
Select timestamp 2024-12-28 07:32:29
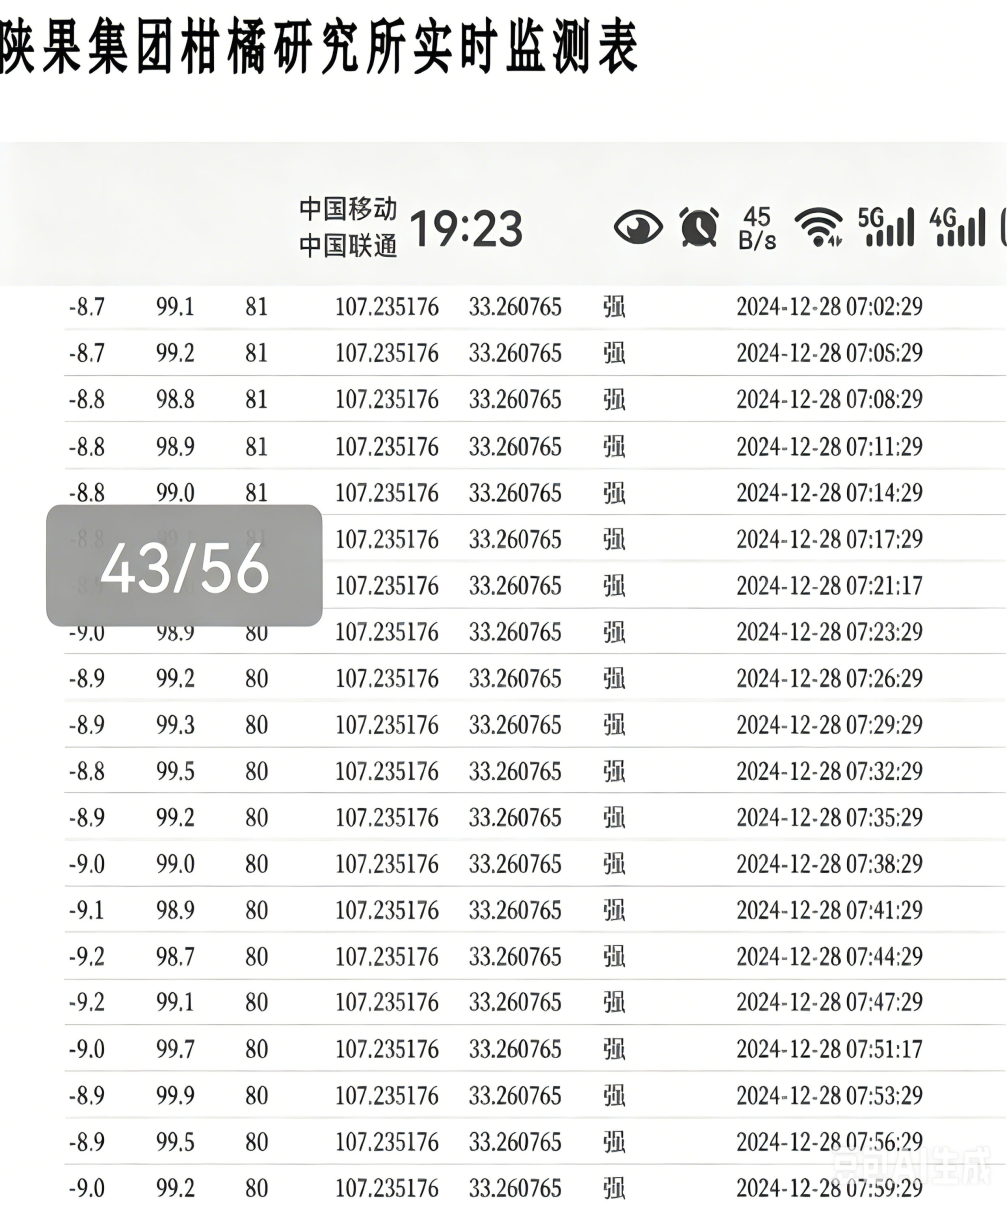829,771
